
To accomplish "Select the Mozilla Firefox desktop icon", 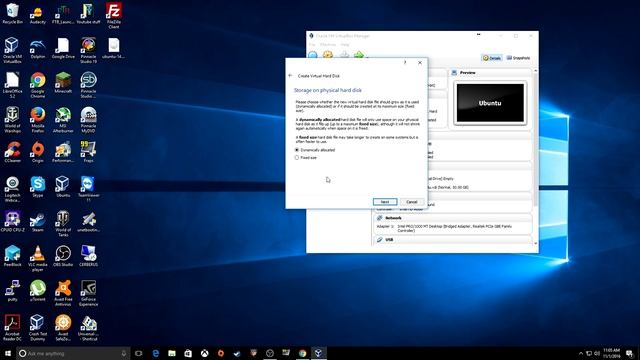I will click(38, 120).
